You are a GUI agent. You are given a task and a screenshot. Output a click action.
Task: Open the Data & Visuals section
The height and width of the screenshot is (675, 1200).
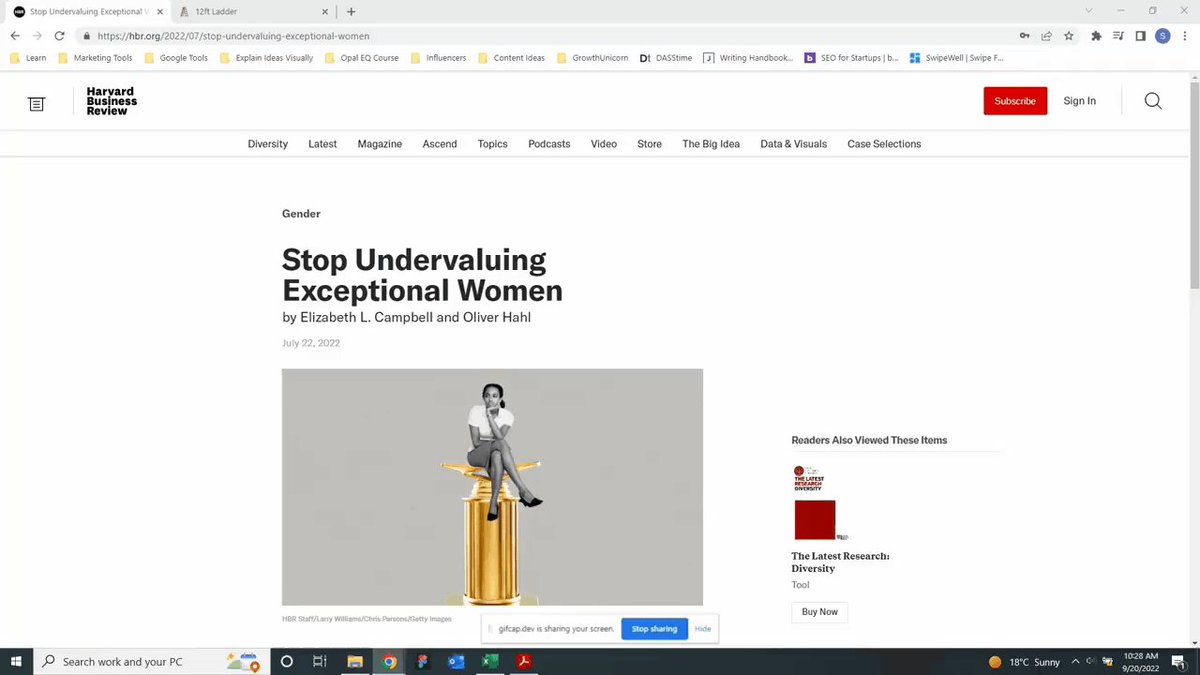pyautogui.click(x=793, y=144)
